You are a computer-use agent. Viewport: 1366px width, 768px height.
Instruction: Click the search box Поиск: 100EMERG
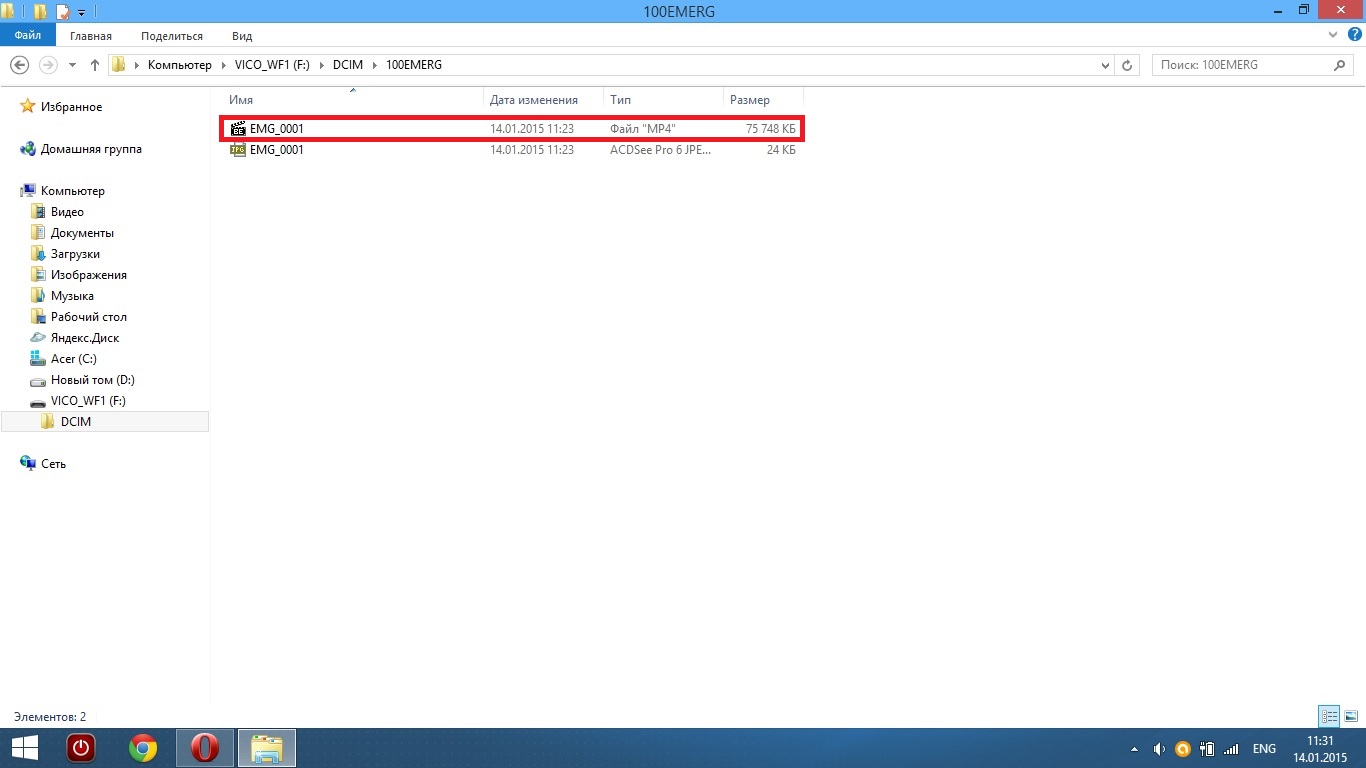pos(1240,65)
